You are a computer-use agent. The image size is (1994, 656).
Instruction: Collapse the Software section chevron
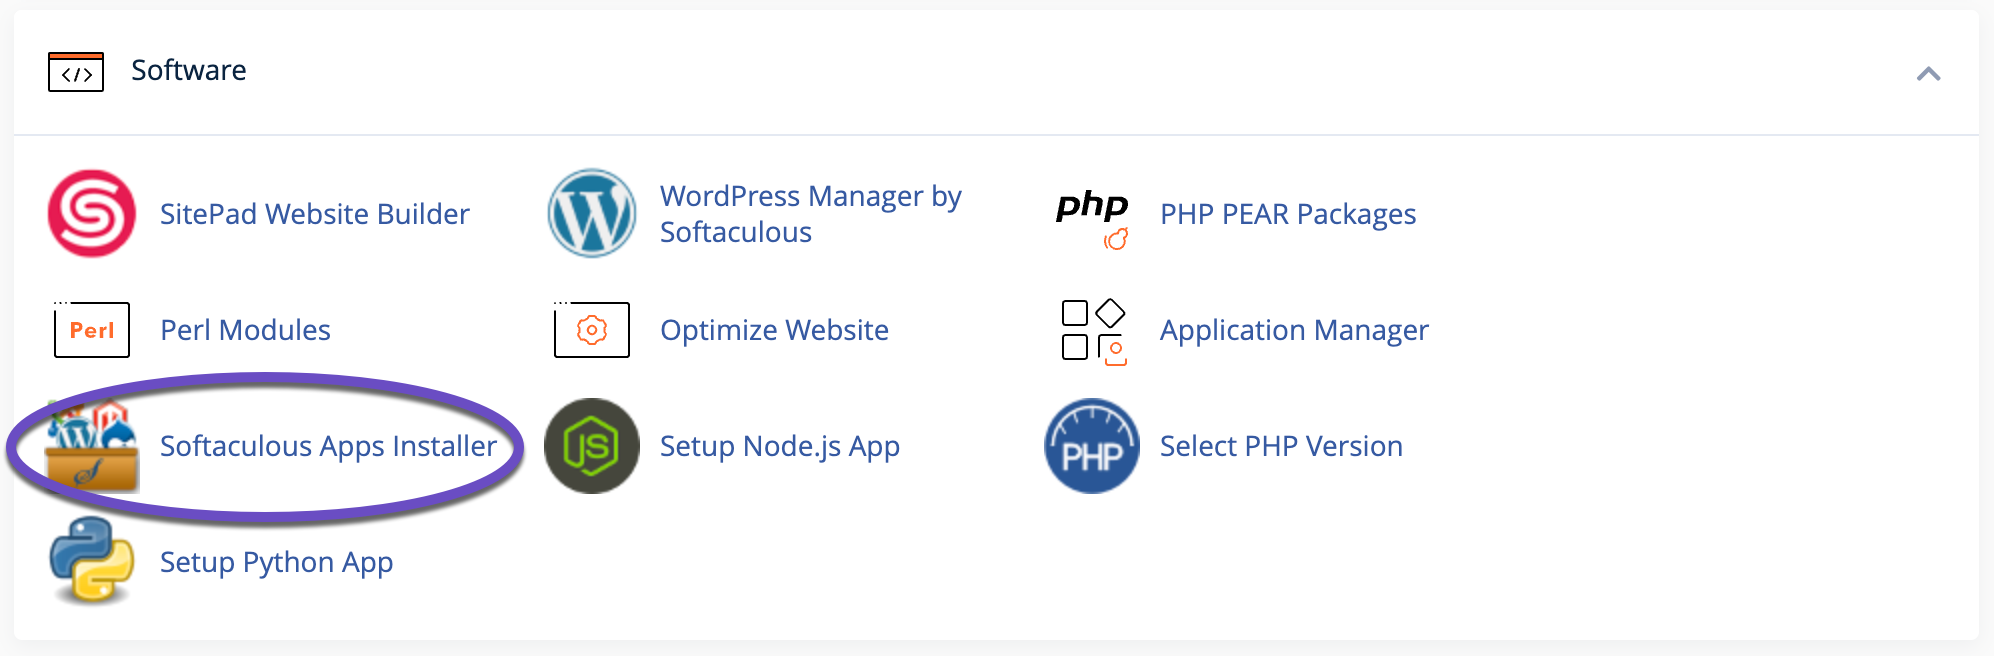(1928, 74)
